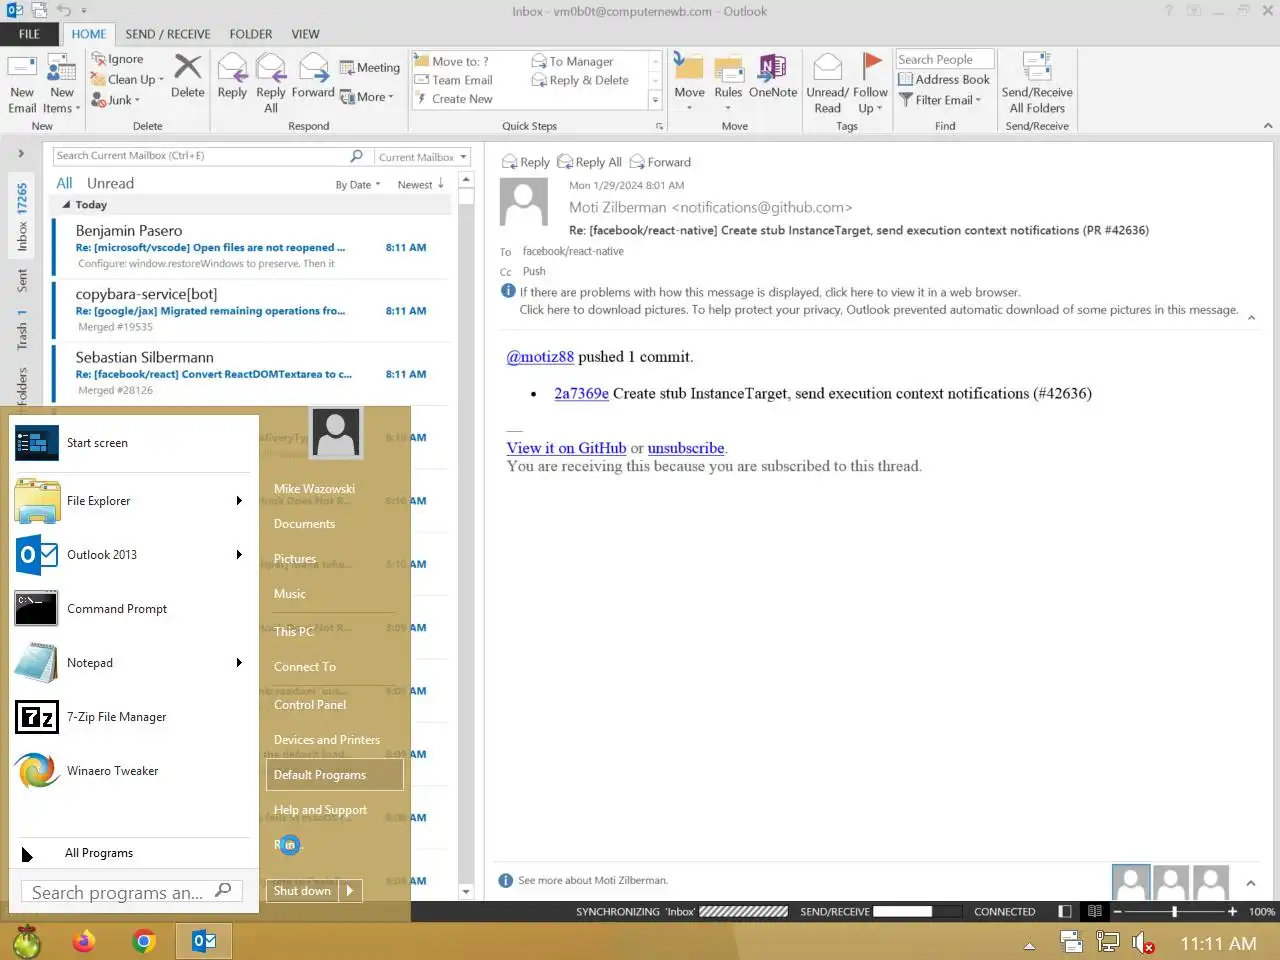
Task: Open the Address Book
Action: pyautogui.click(x=944, y=79)
